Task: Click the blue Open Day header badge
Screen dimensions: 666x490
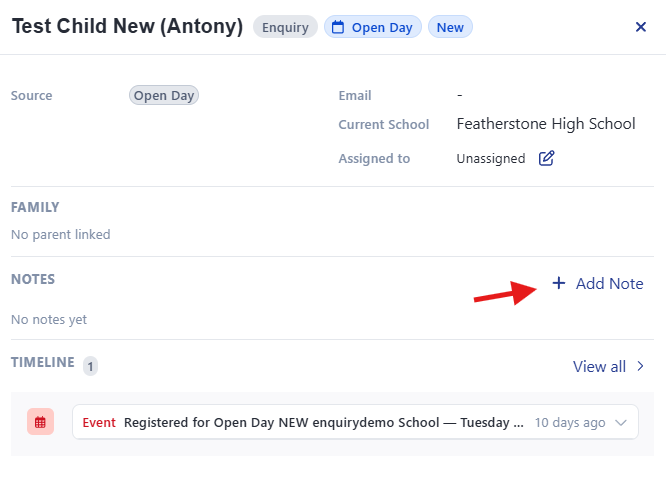Action: (373, 27)
